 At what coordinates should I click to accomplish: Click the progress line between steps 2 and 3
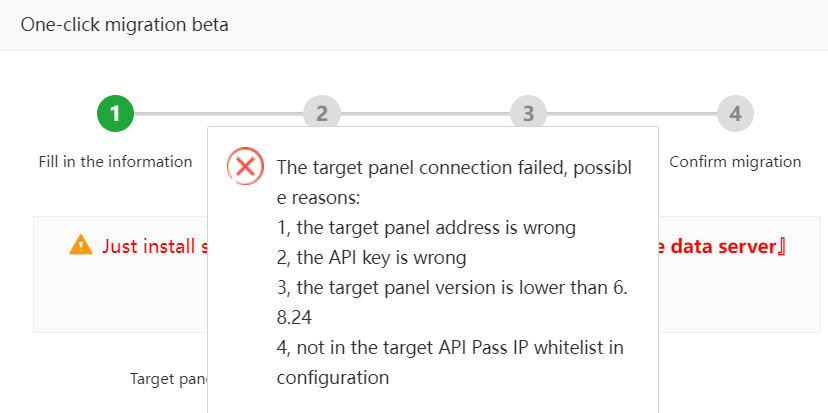(425, 114)
